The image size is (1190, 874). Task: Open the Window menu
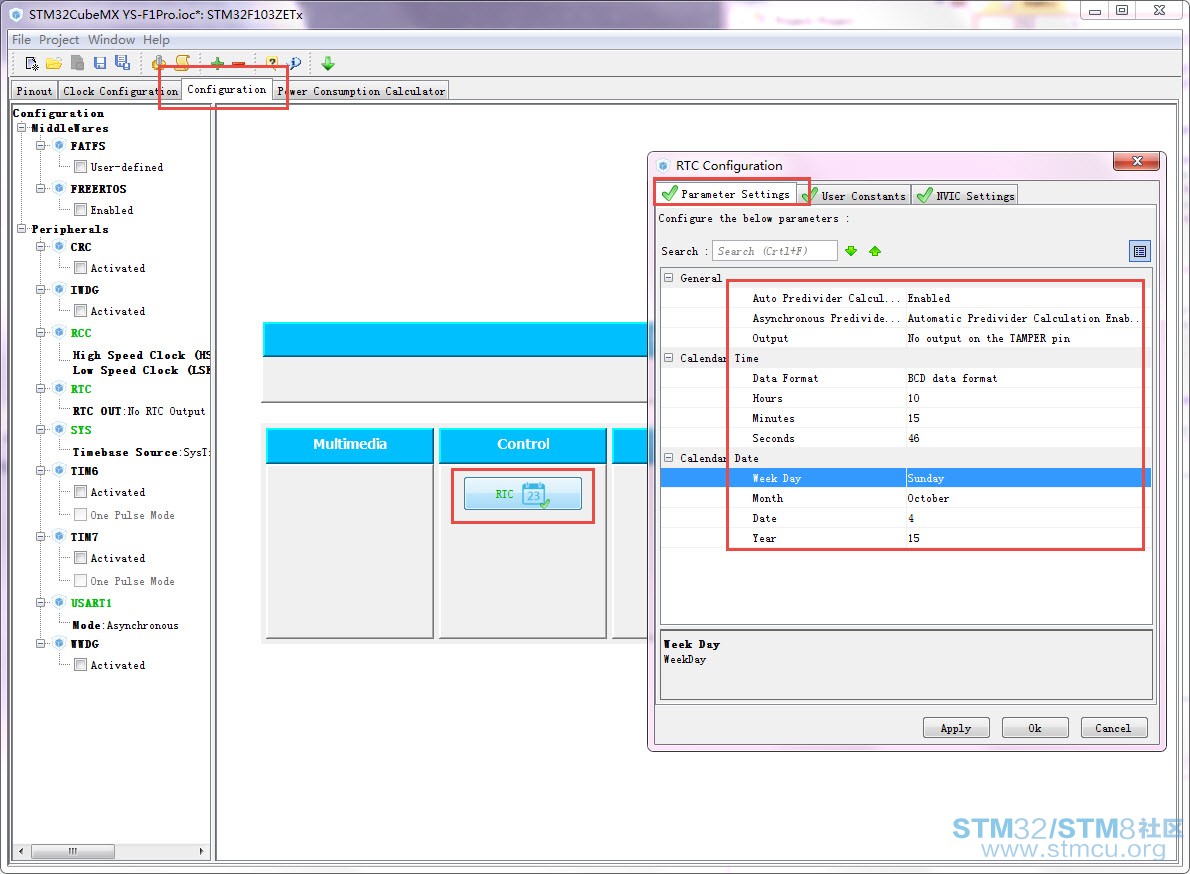pyautogui.click(x=111, y=39)
